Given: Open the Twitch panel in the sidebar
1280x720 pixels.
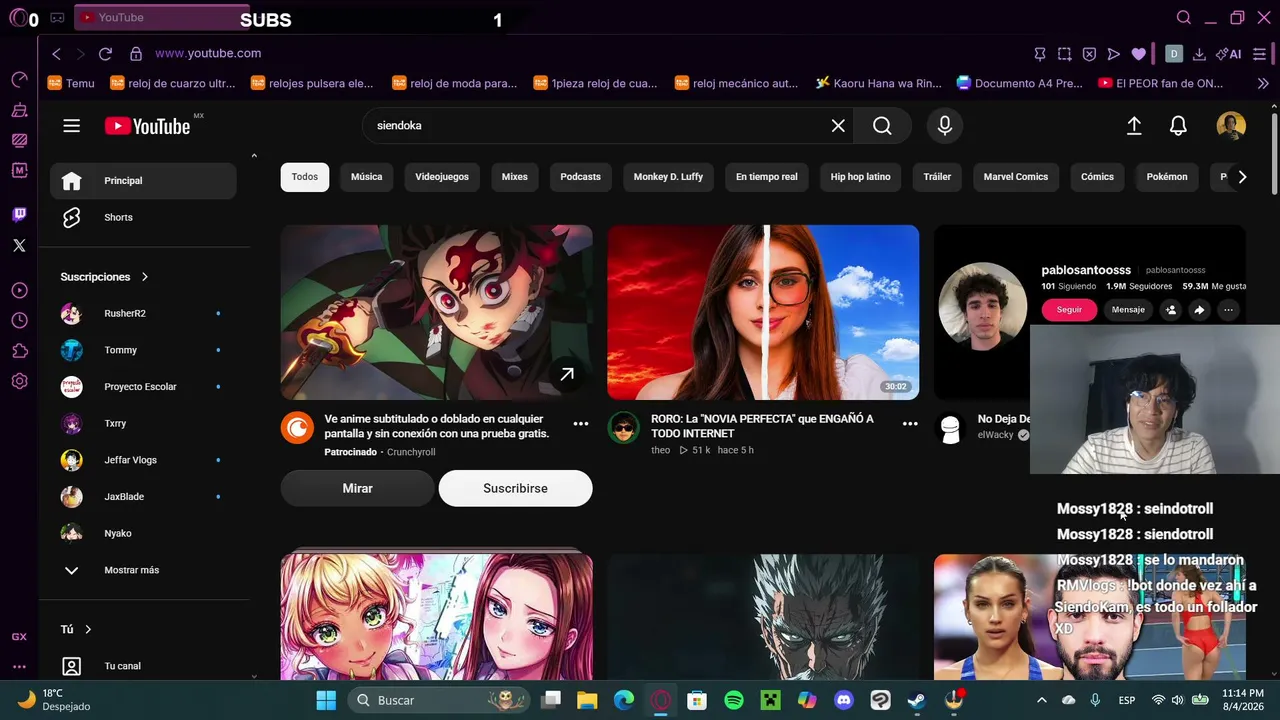Looking at the screenshot, I should [19, 214].
